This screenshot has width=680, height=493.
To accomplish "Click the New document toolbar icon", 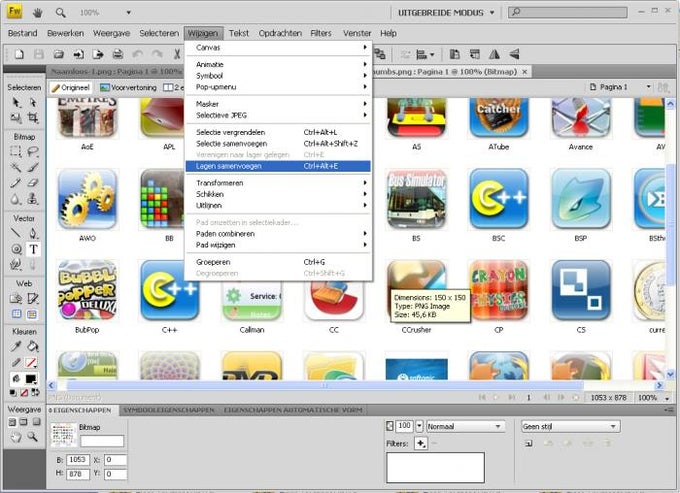I will 19,54.
